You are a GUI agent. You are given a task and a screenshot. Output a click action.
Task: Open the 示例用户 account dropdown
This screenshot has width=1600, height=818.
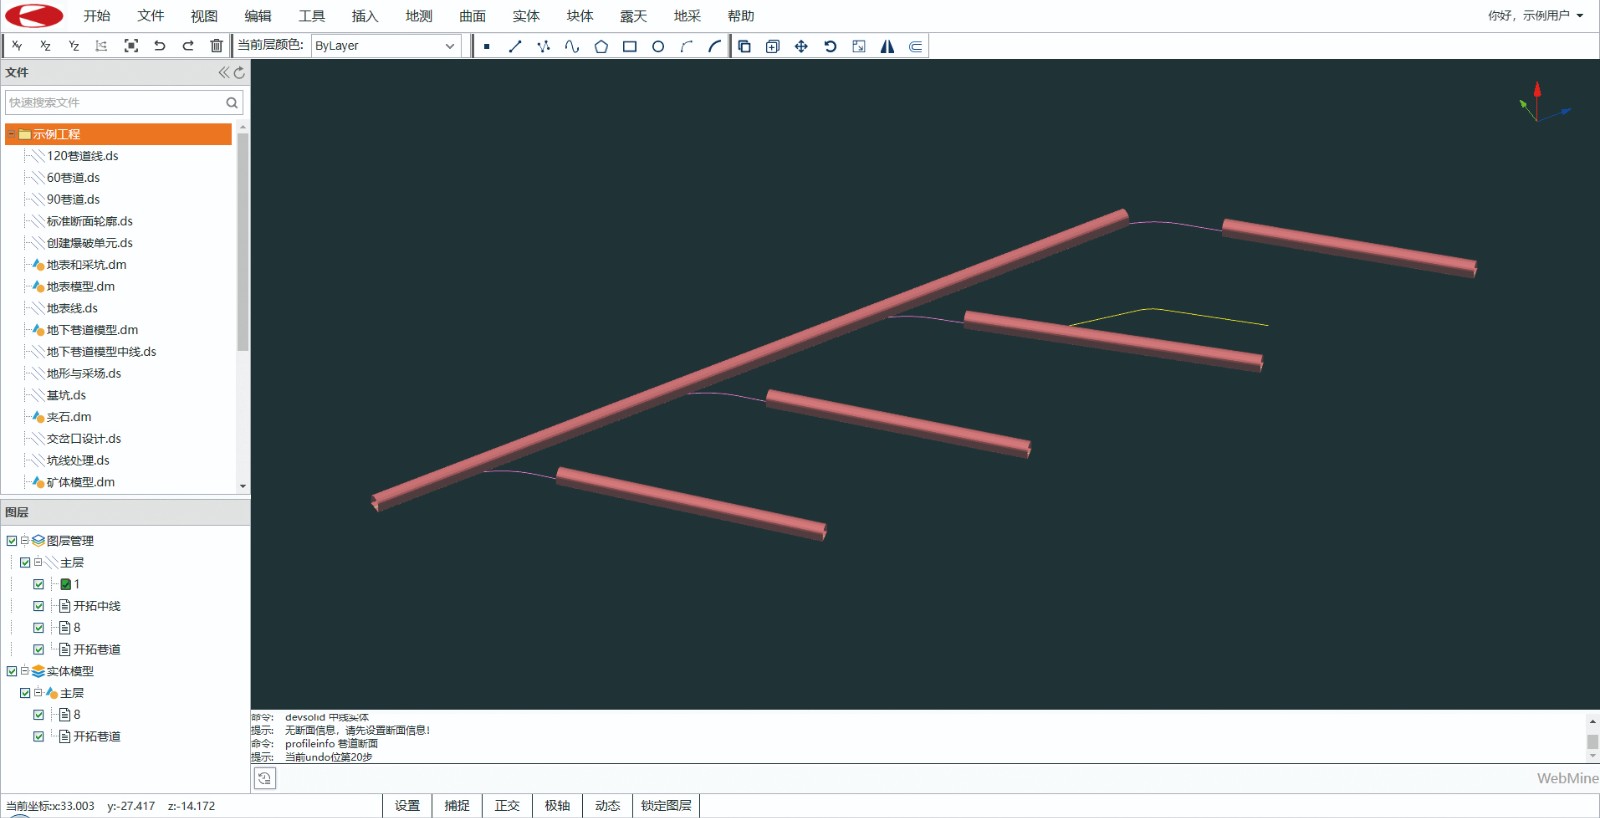[x=1535, y=16]
